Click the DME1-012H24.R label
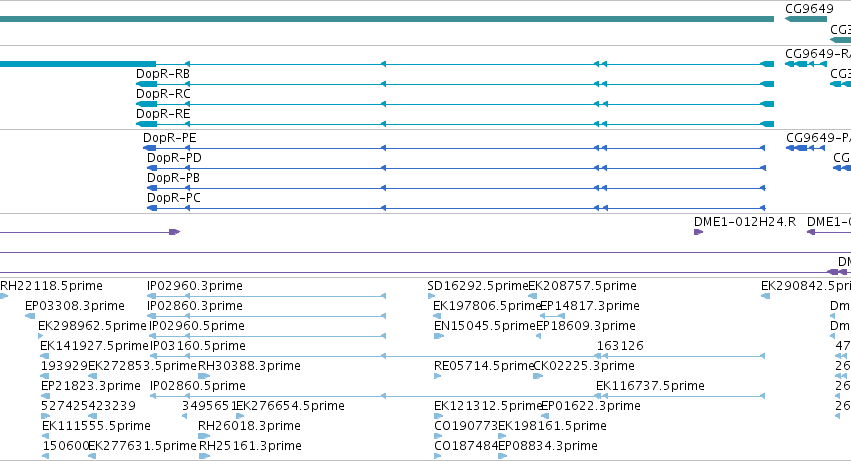The width and height of the screenshot is (851, 461). [745, 222]
